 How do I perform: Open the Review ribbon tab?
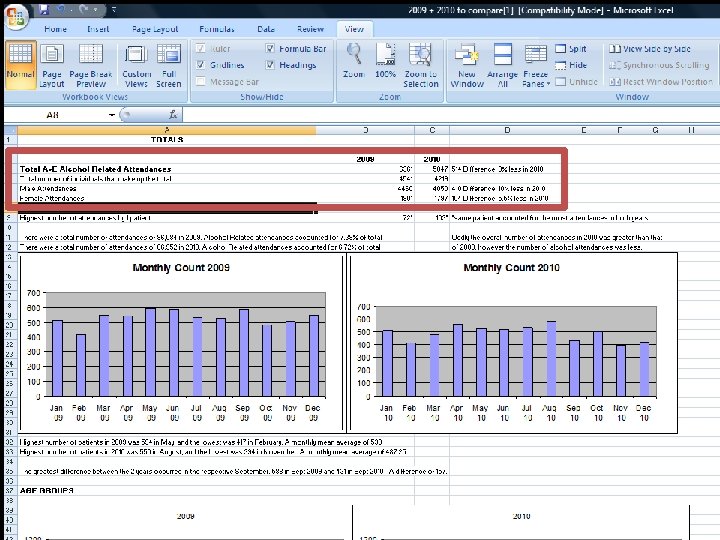[x=310, y=29]
